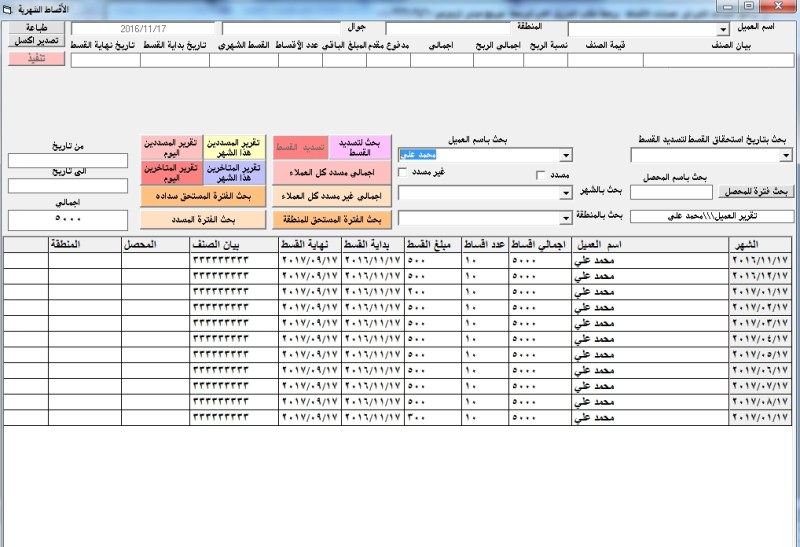The height and width of the screenshot is (547, 800).
Task: Click the بداية القسط column header
Action: pos(373,244)
